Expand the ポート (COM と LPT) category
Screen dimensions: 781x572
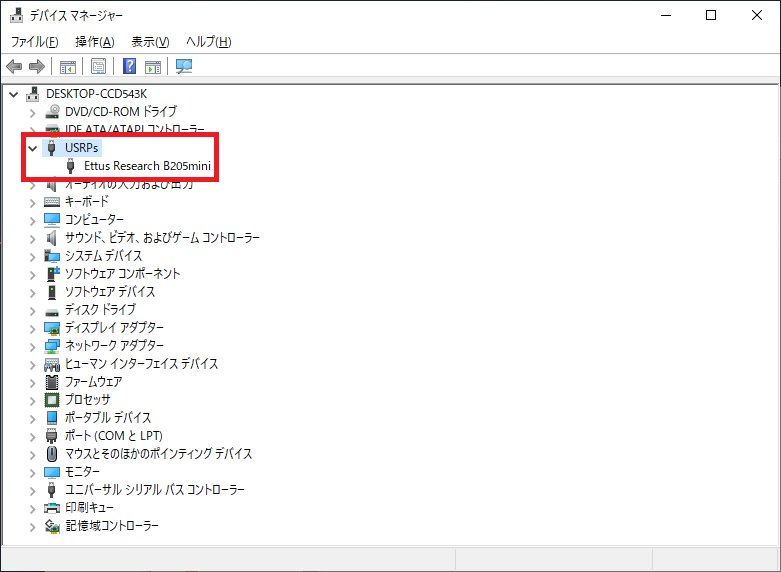pyautogui.click(x=33, y=436)
